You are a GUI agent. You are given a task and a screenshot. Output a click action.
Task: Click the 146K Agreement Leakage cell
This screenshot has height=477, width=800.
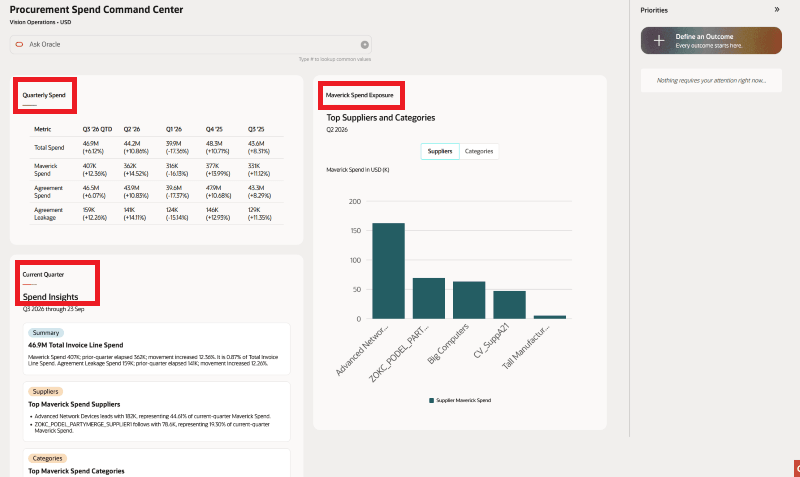[x=218, y=214]
